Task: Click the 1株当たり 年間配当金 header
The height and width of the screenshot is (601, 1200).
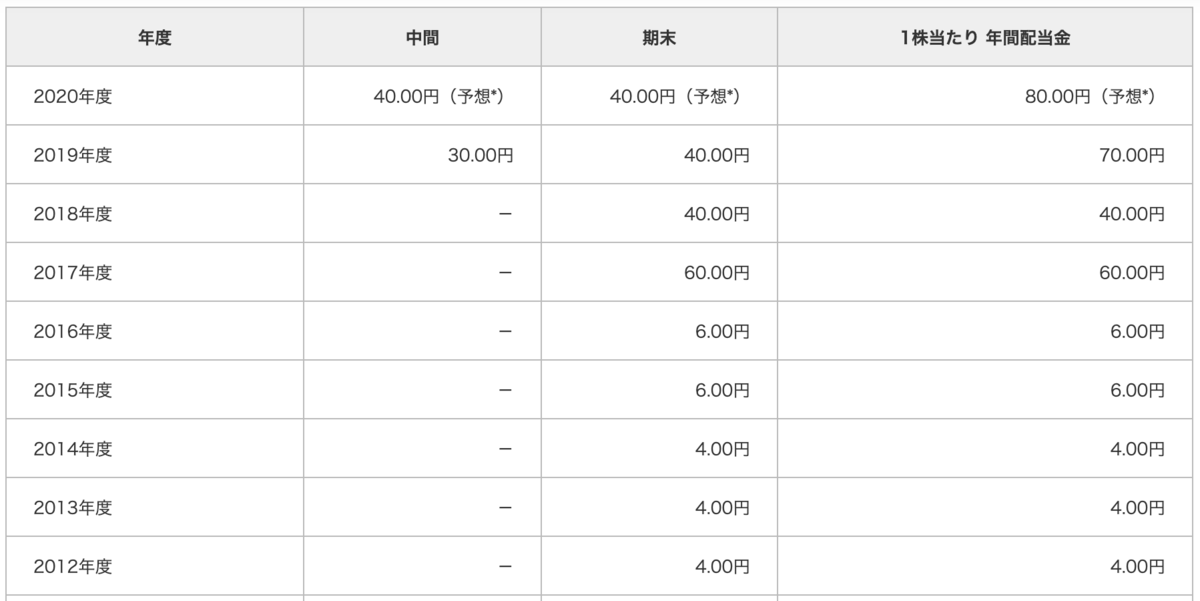Action: [986, 37]
